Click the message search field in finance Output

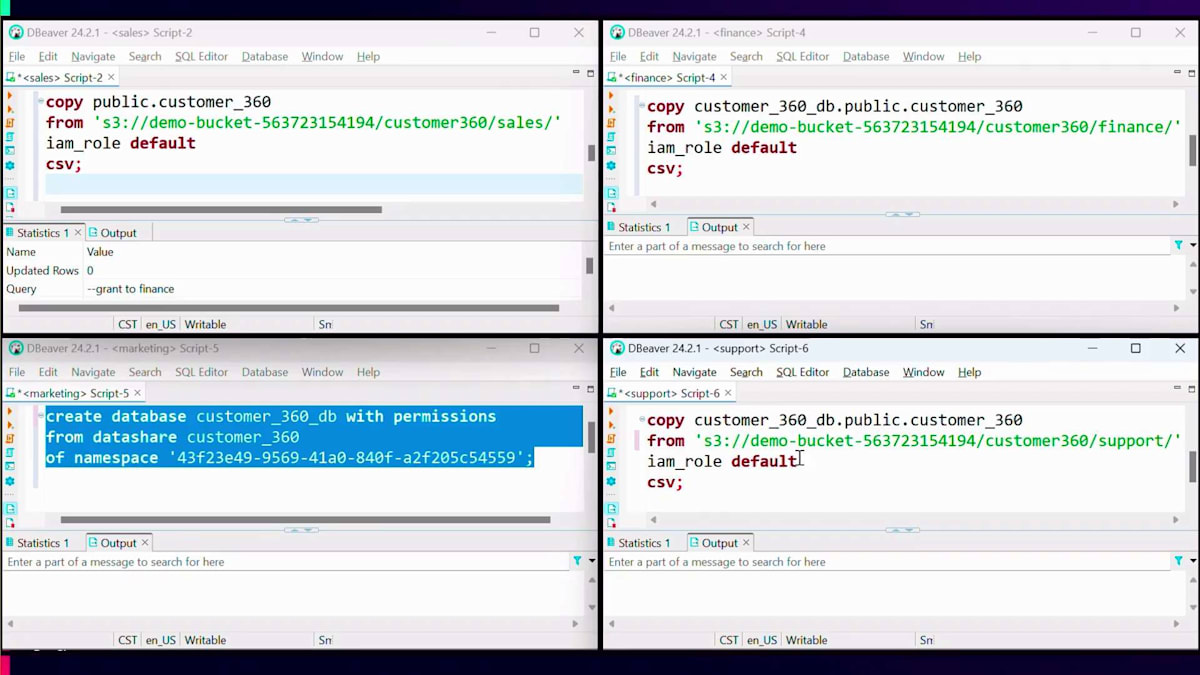887,246
